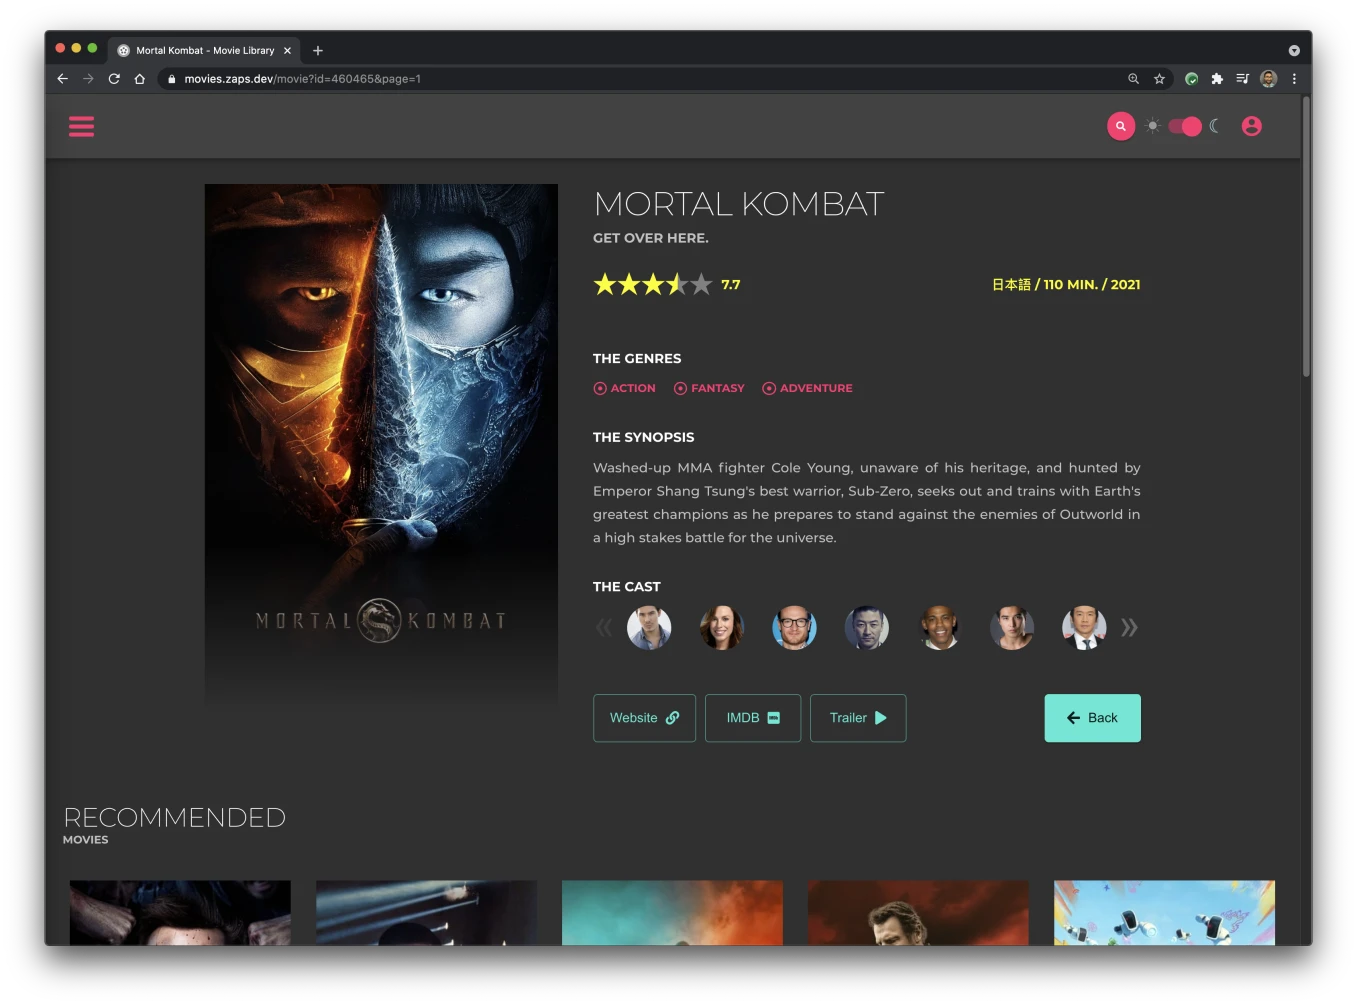Go back in browser history

coord(62,79)
